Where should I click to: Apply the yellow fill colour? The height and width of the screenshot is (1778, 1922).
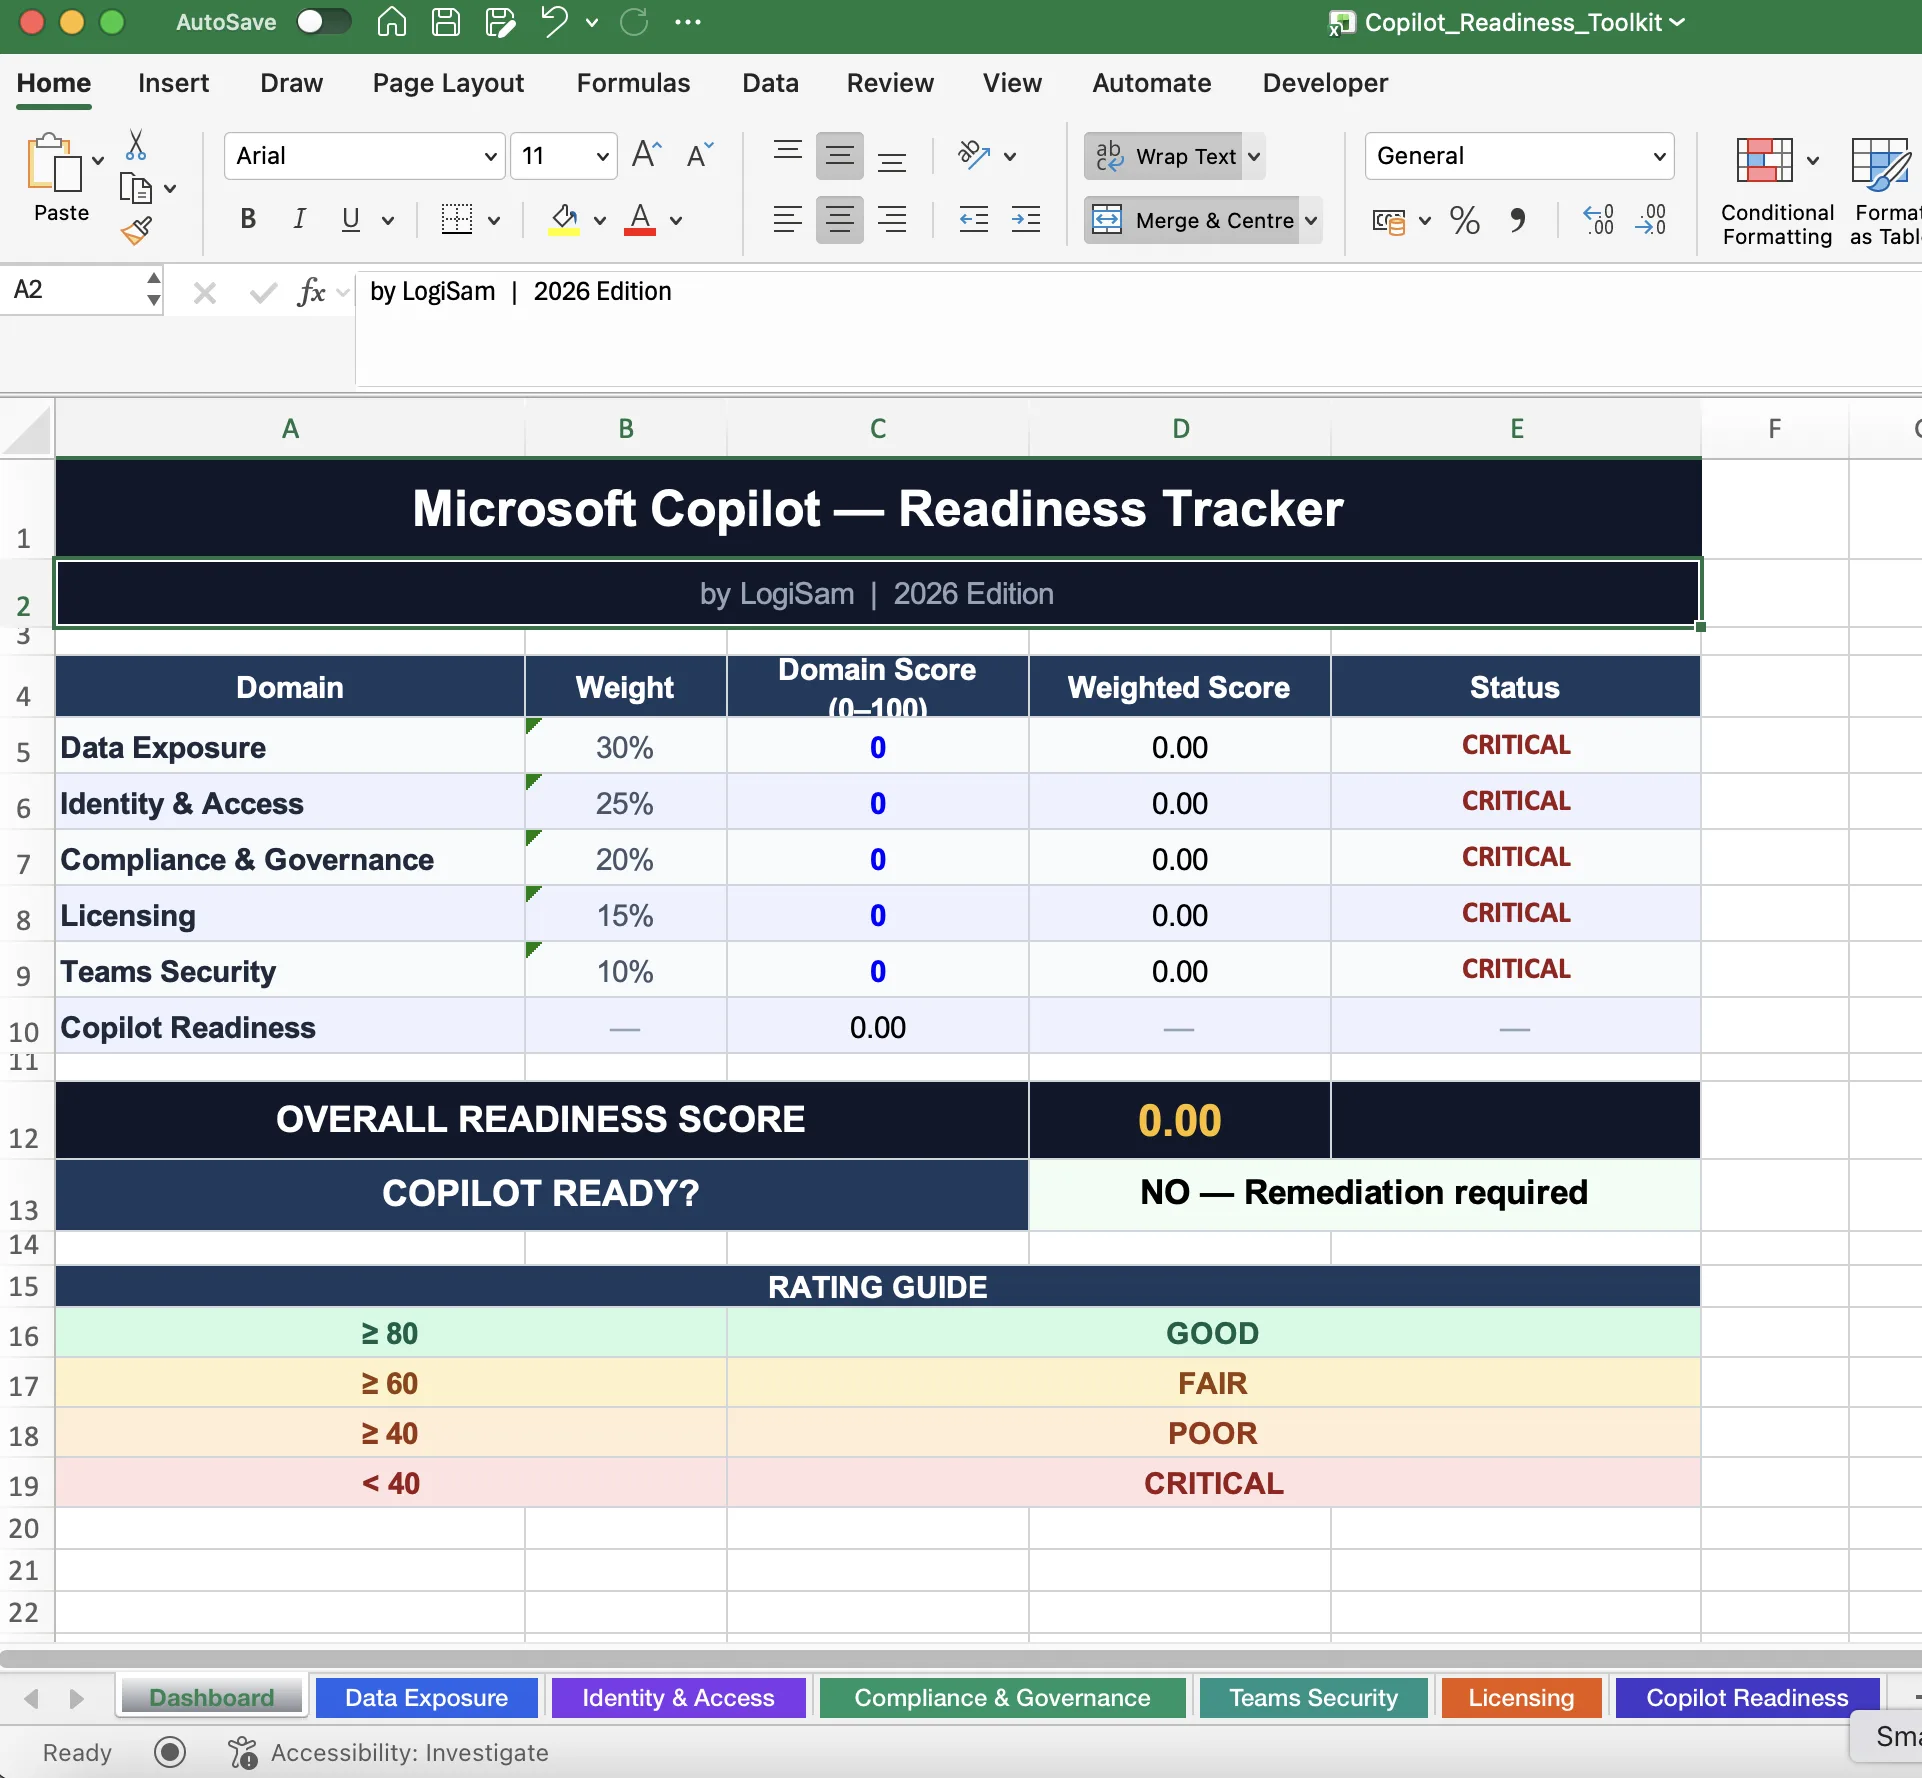564,219
